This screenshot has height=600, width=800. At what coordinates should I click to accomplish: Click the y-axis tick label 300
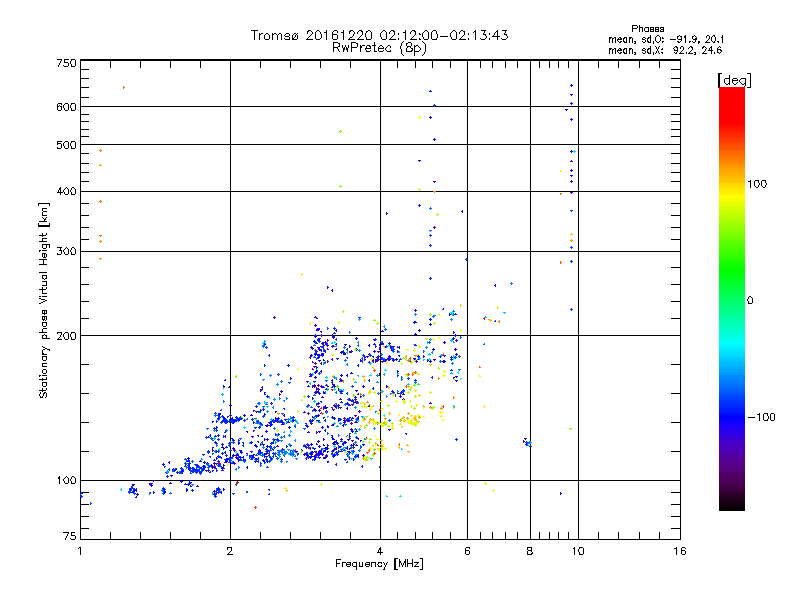click(x=67, y=251)
